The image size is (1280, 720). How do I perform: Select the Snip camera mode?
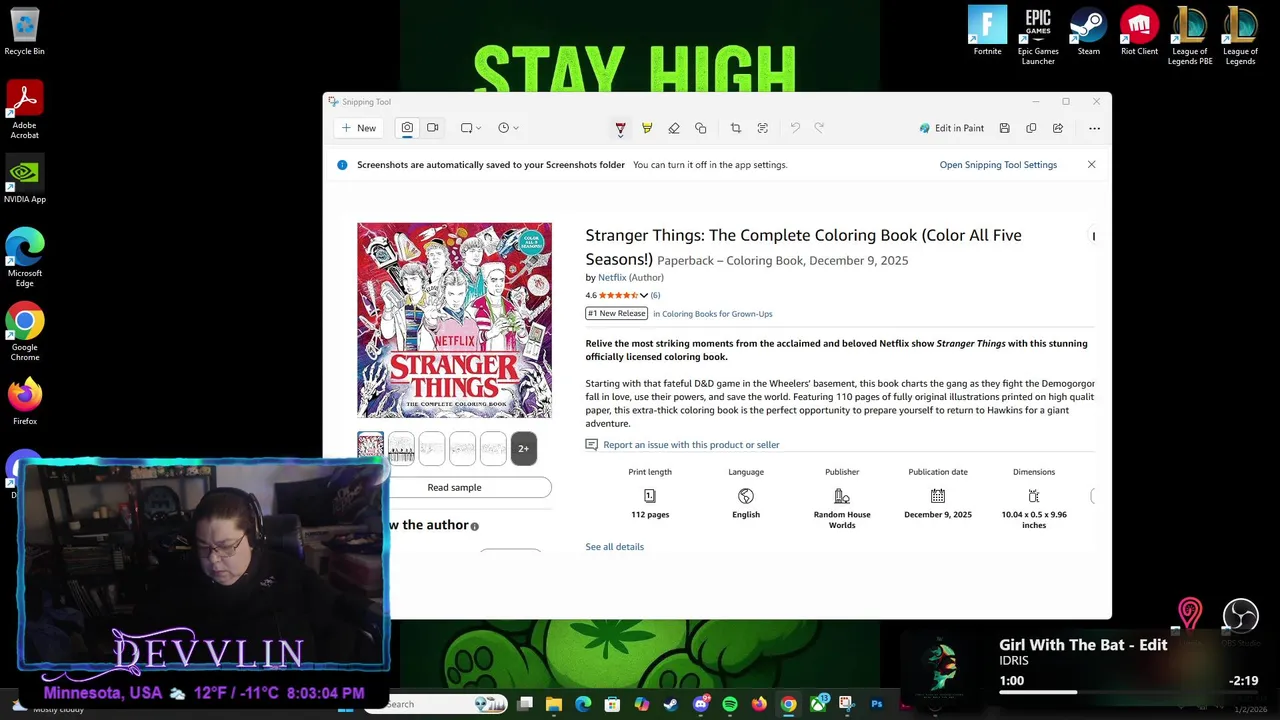tap(407, 128)
